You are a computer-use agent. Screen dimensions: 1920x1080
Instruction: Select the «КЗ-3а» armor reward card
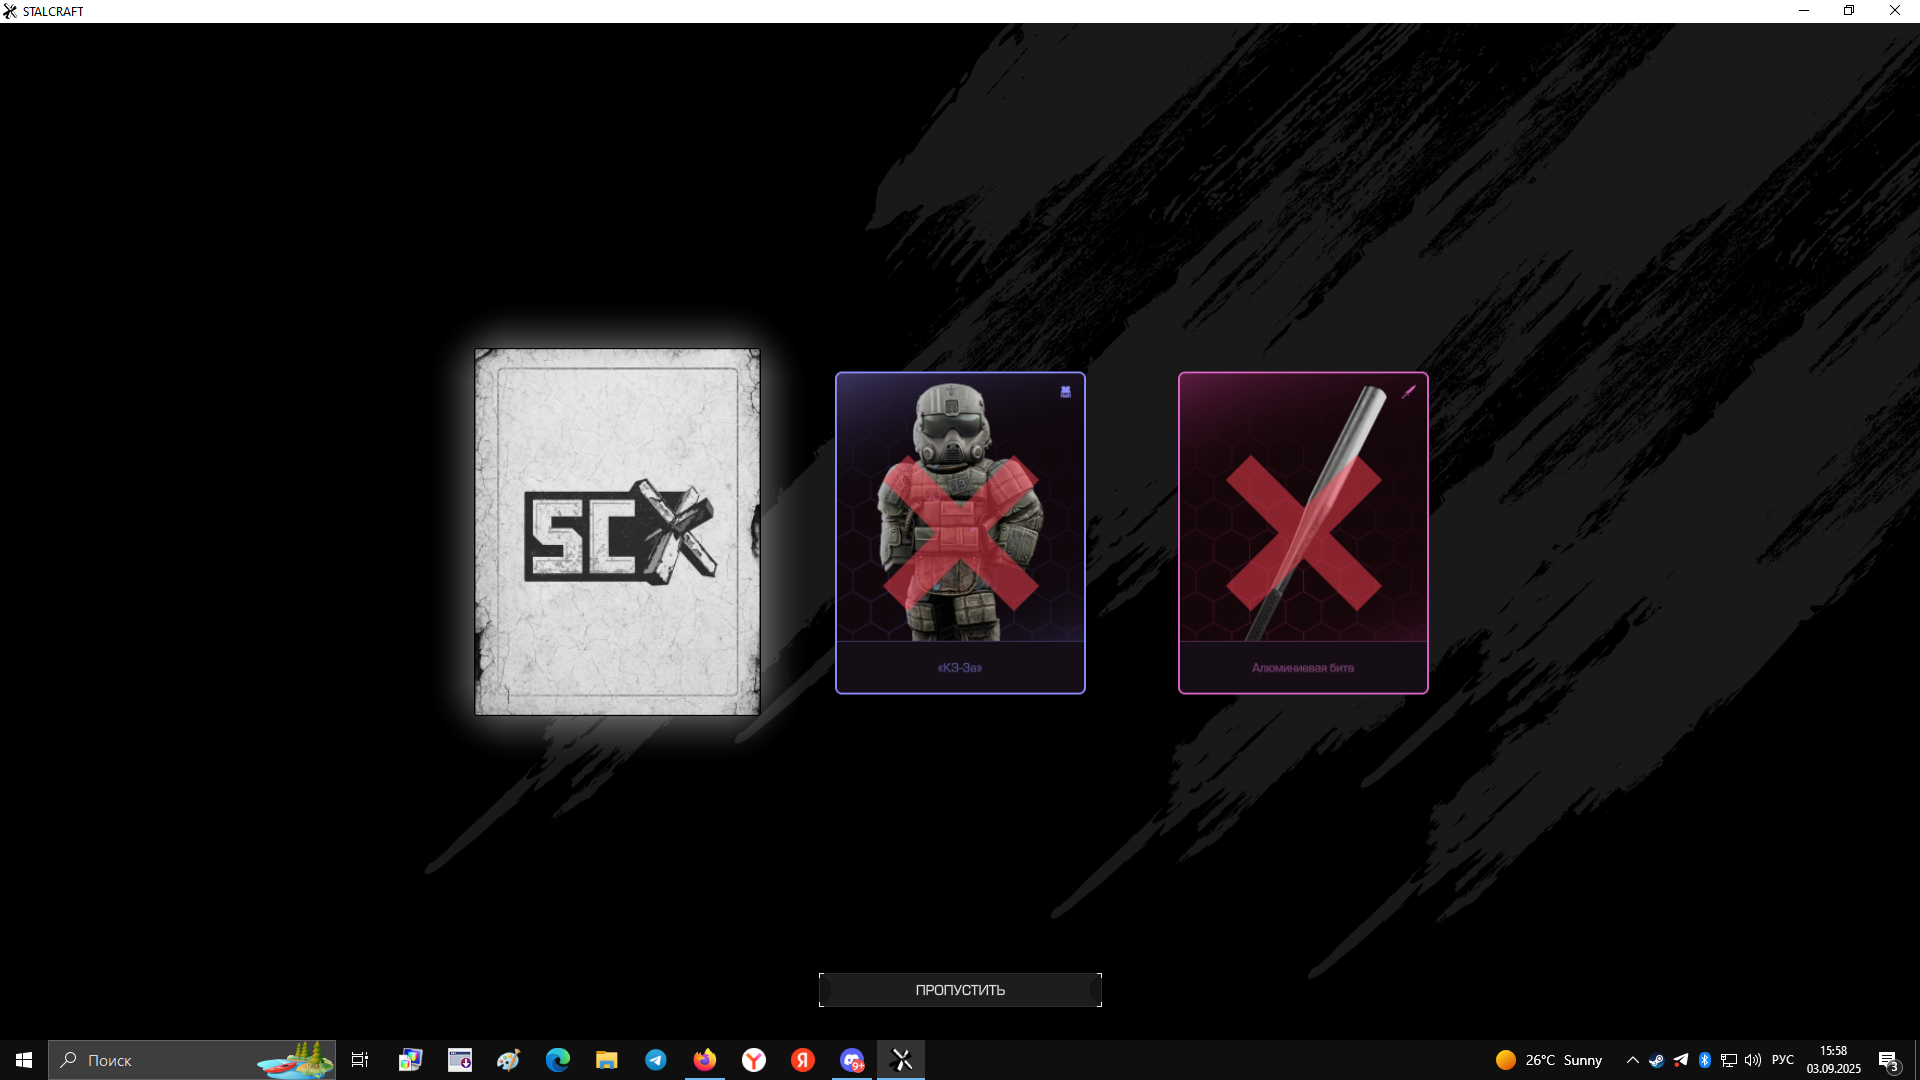pos(960,533)
